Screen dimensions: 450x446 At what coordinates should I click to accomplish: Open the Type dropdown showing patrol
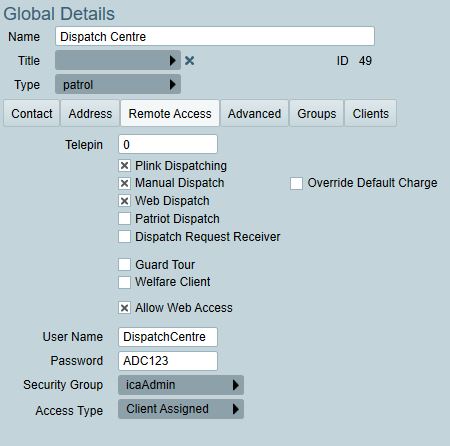(x=118, y=84)
